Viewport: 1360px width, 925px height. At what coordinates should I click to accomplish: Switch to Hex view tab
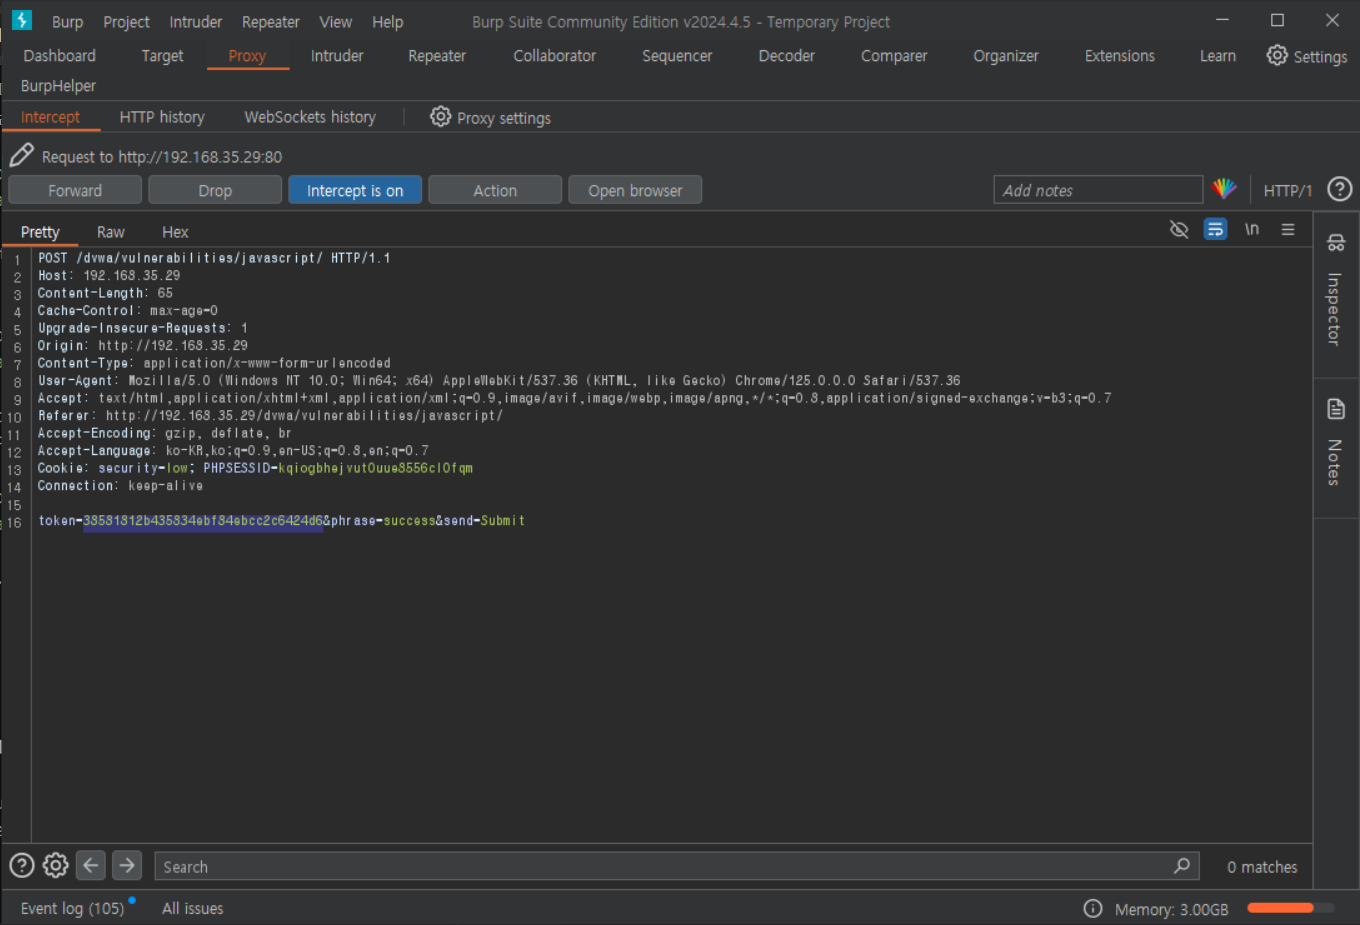[x=175, y=232]
